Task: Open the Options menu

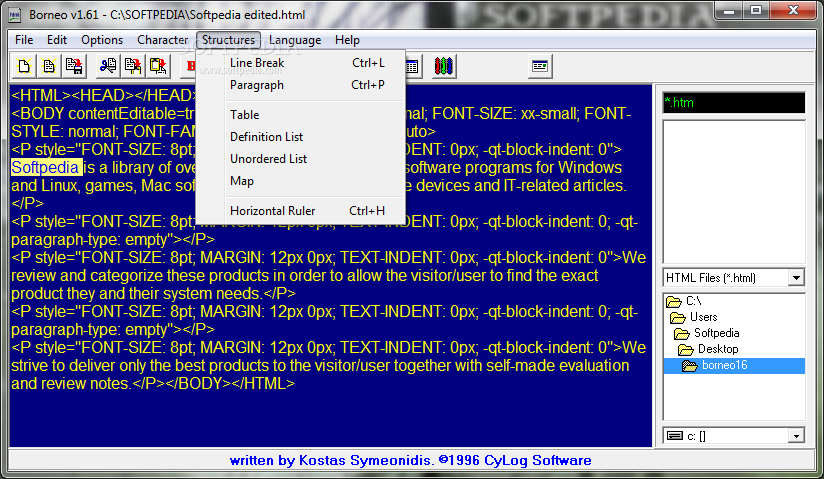Action: point(102,40)
